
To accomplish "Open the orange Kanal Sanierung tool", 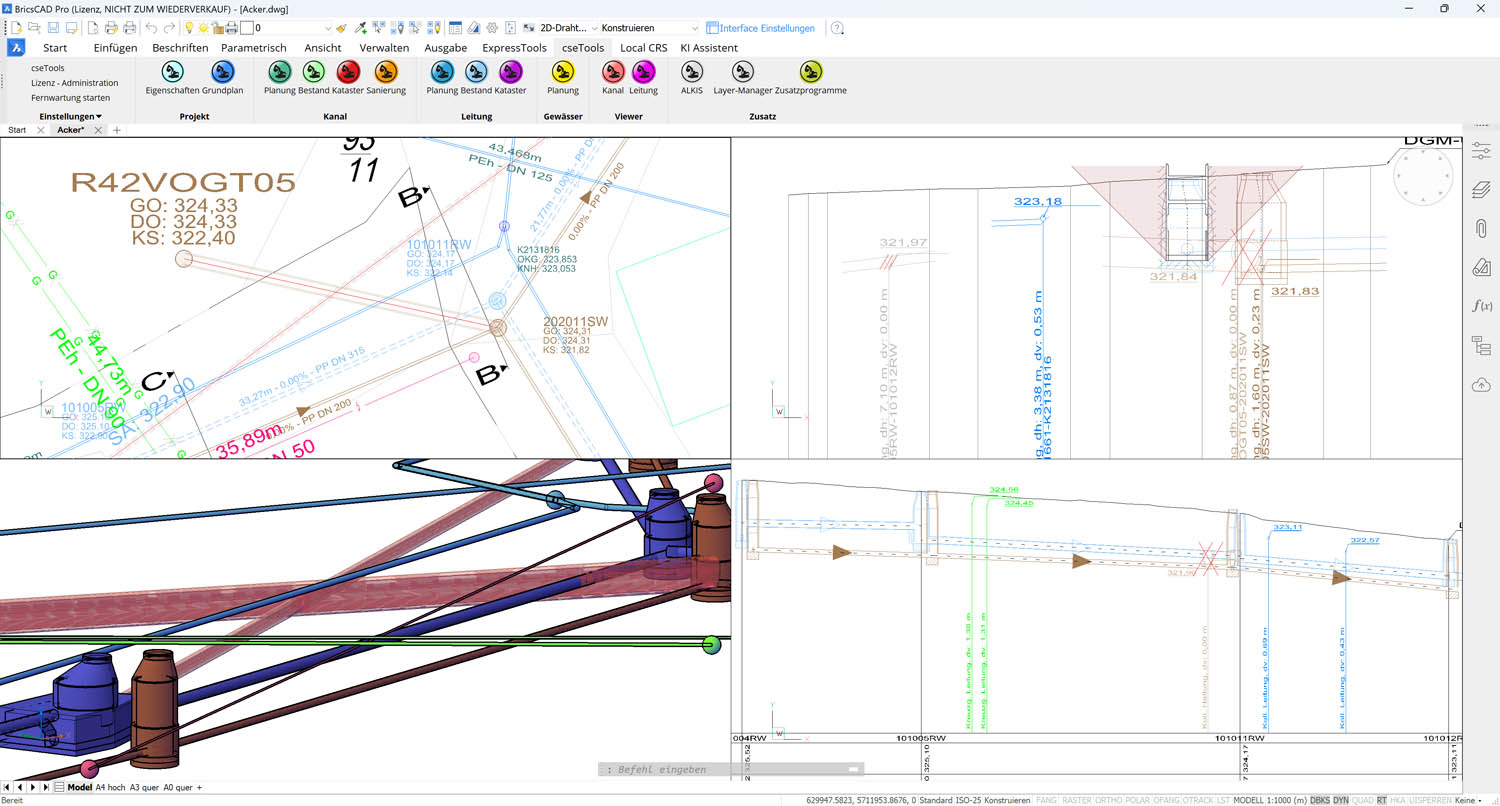I will tap(386, 72).
